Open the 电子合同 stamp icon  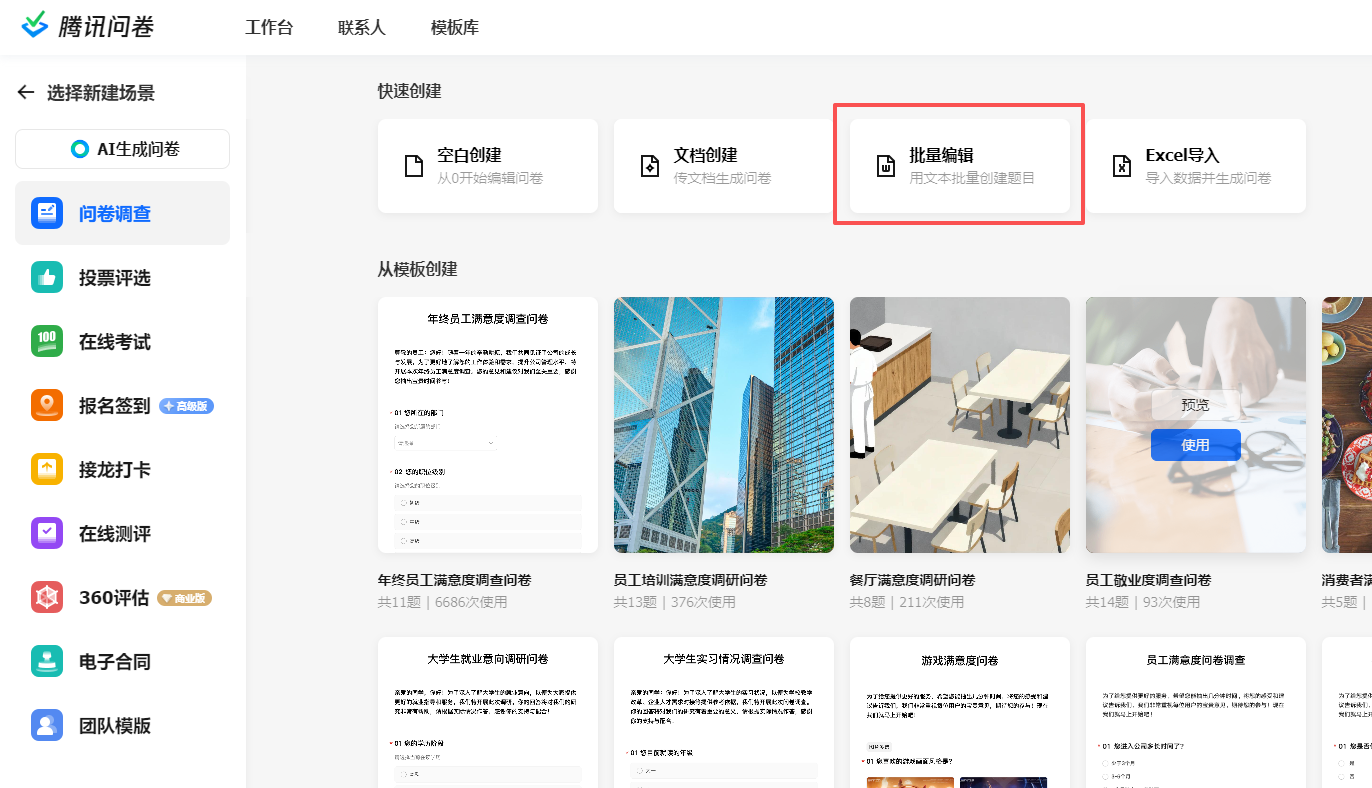tap(47, 662)
